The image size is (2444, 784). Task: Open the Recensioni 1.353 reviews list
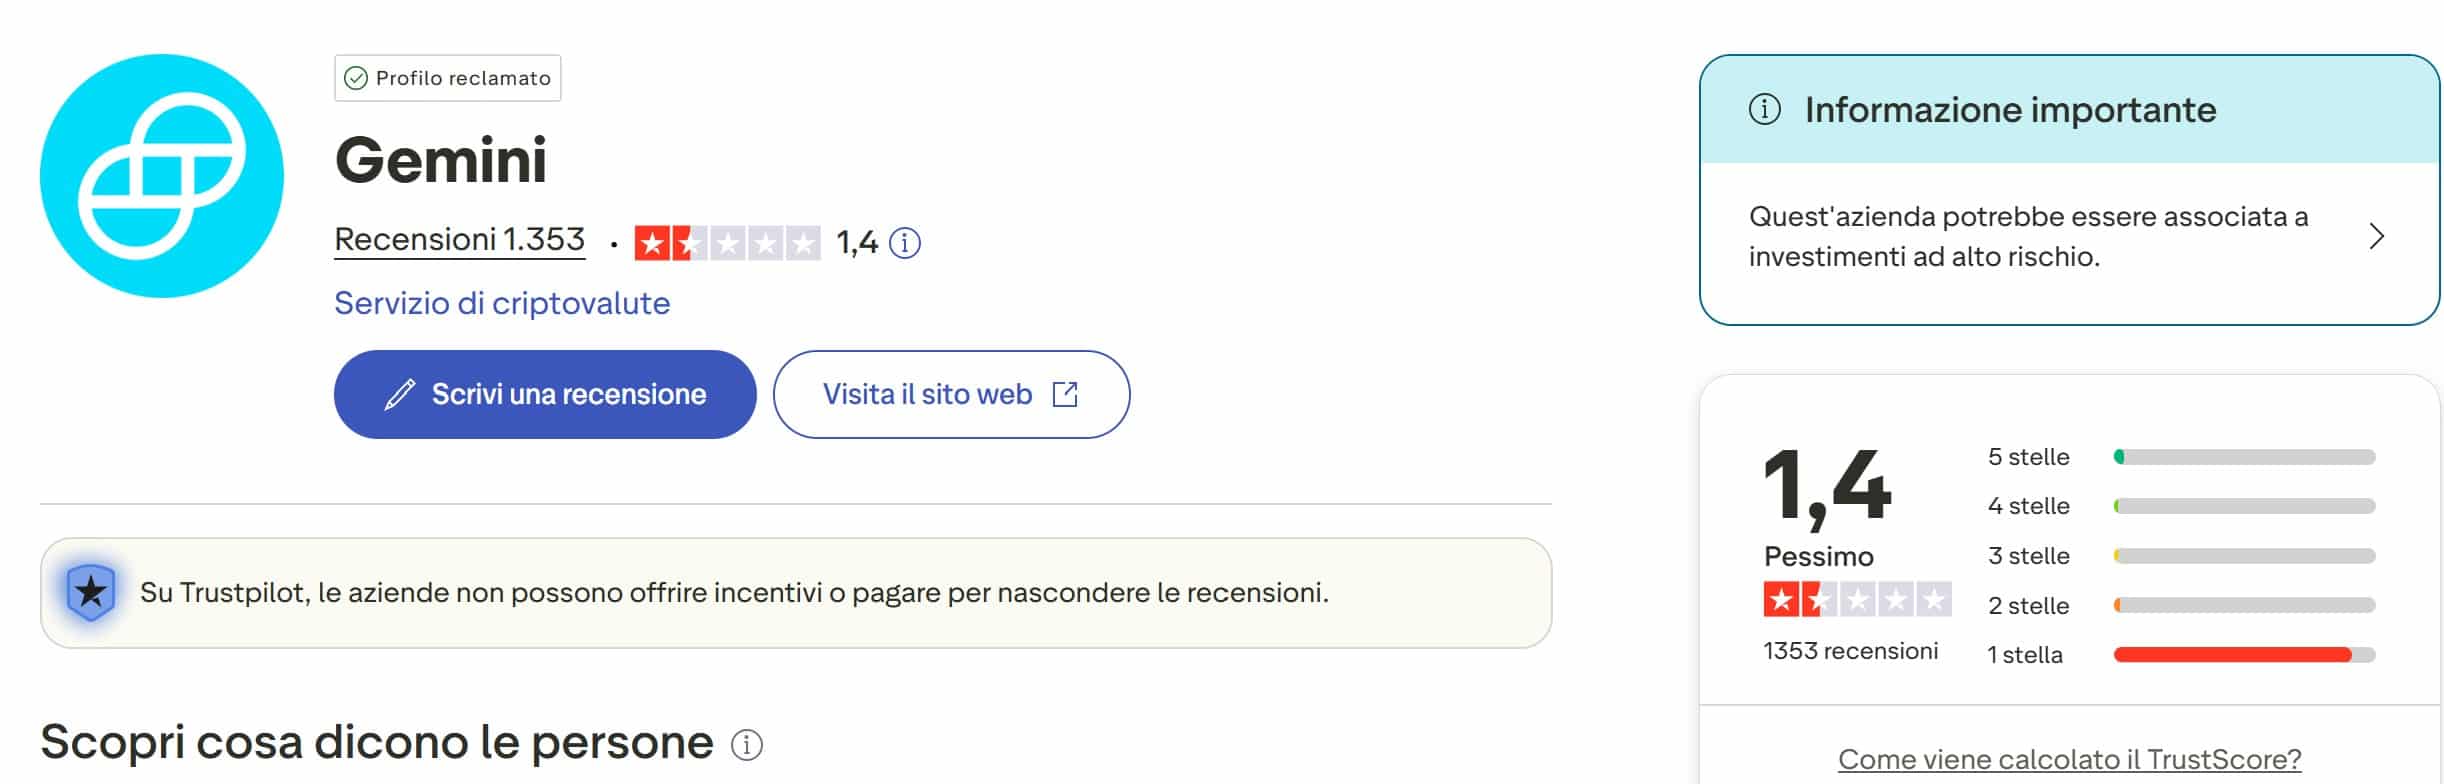pos(458,239)
